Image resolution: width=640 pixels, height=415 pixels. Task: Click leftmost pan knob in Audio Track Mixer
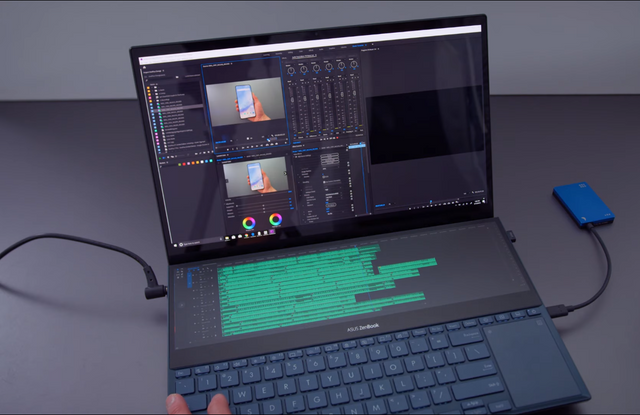point(291,70)
